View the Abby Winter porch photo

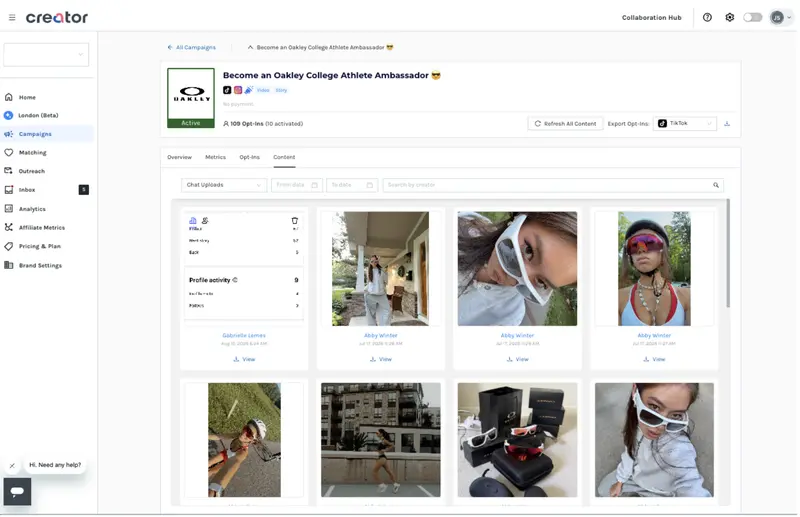click(x=381, y=359)
